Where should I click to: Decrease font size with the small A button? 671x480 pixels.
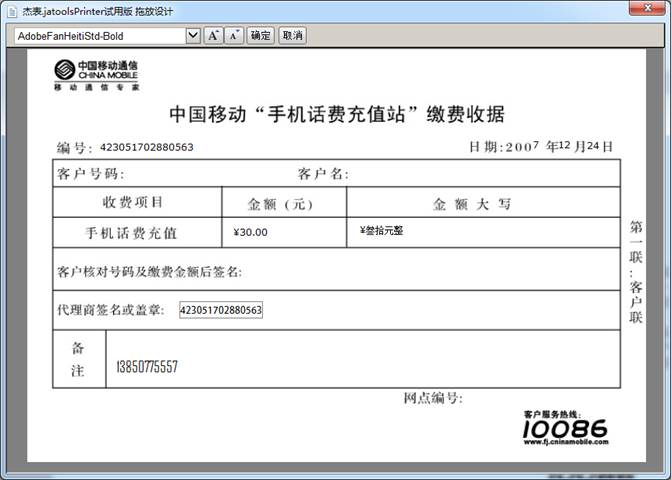click(x=234, y=36)
